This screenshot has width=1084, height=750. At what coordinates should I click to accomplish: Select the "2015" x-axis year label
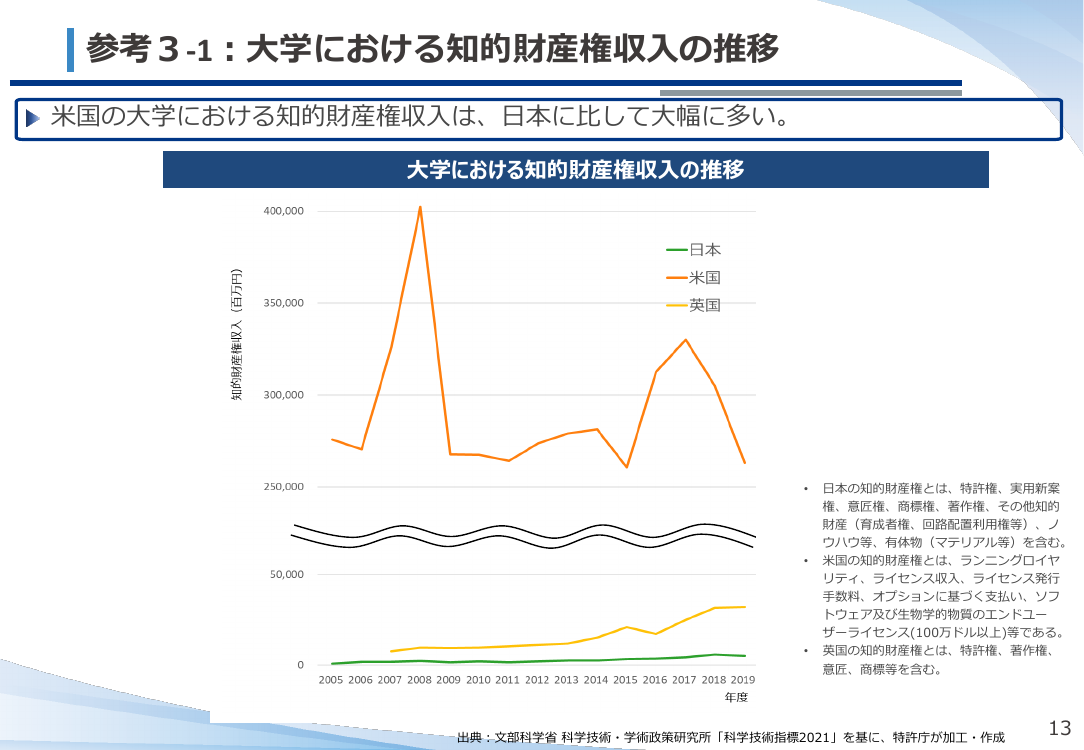coord(625,680)
